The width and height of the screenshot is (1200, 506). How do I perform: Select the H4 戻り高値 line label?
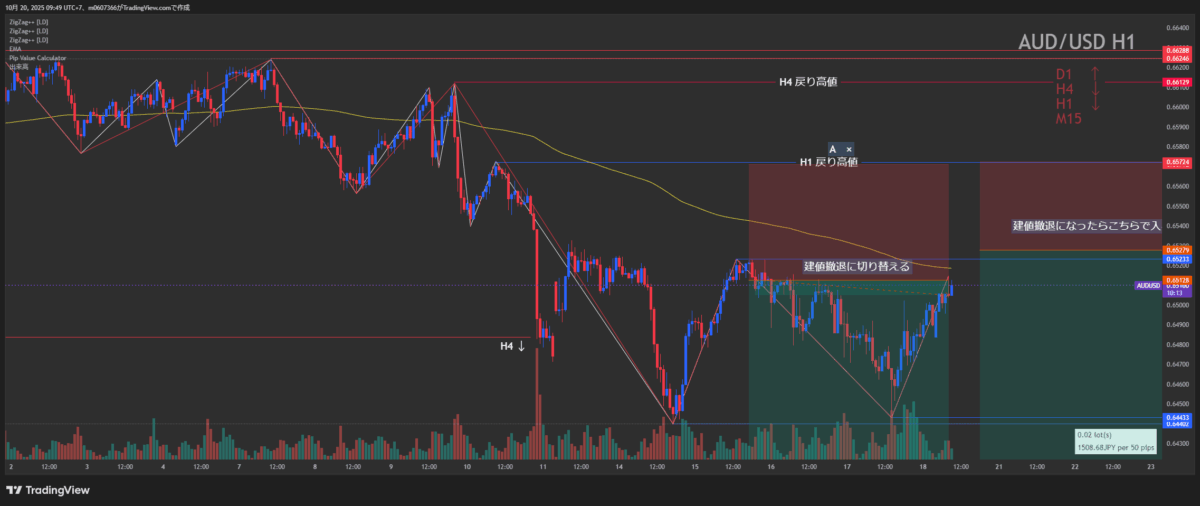tap(807, 82)
